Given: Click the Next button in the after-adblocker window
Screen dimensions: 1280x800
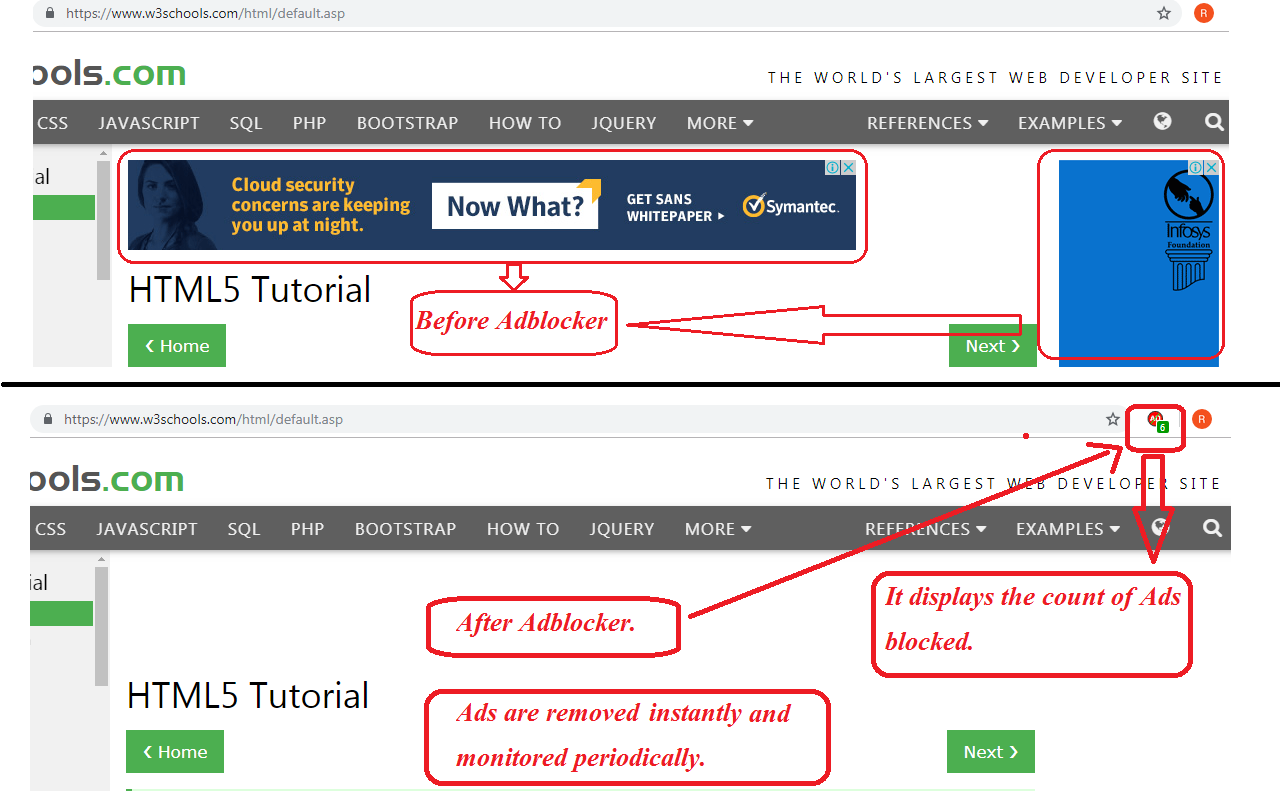Looking at the screenshot, I should (991, 752).
